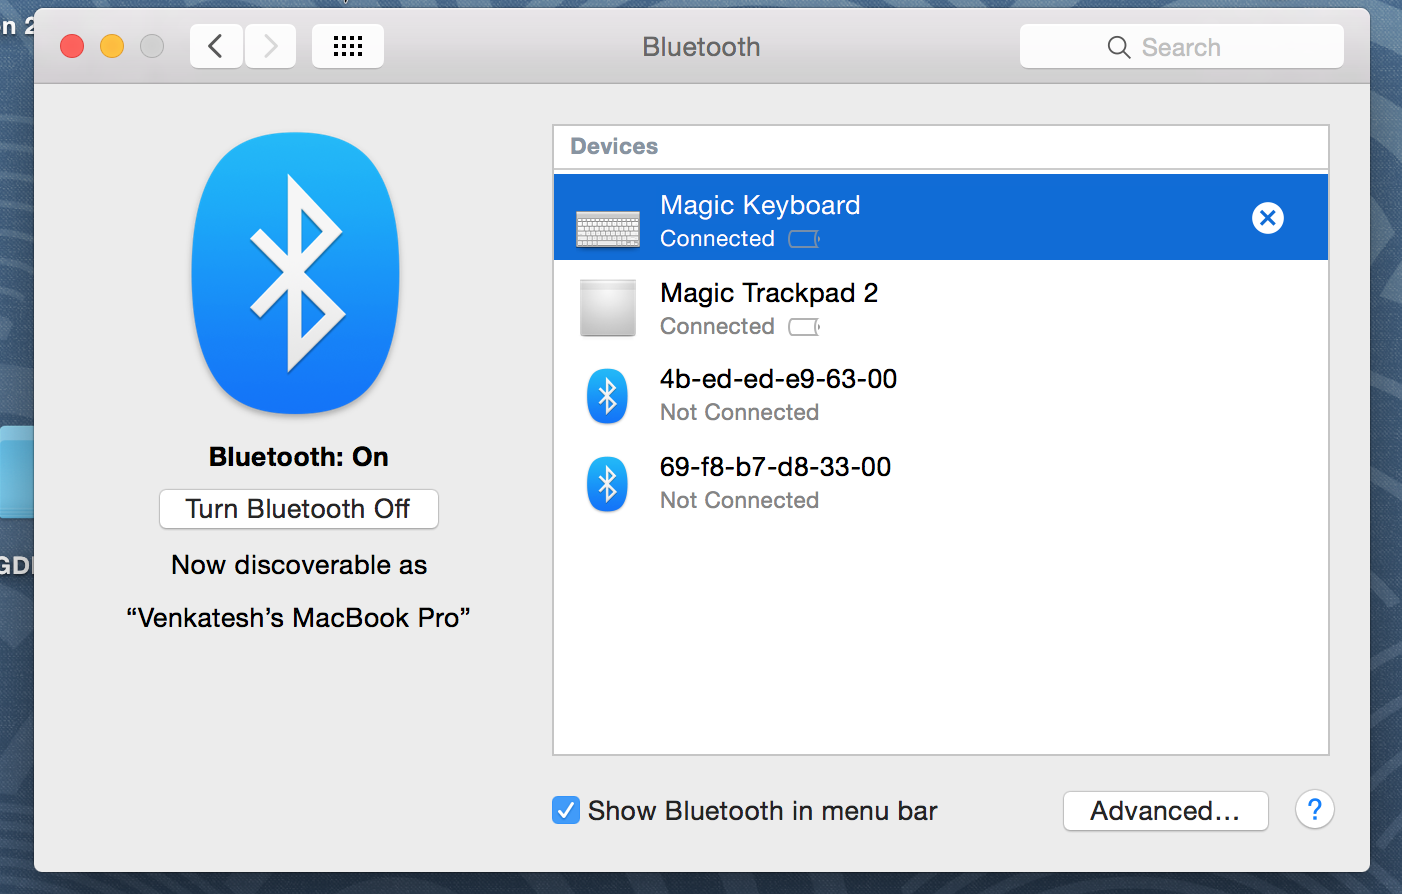Go forward using the right chevron

[x=270, y=46]
